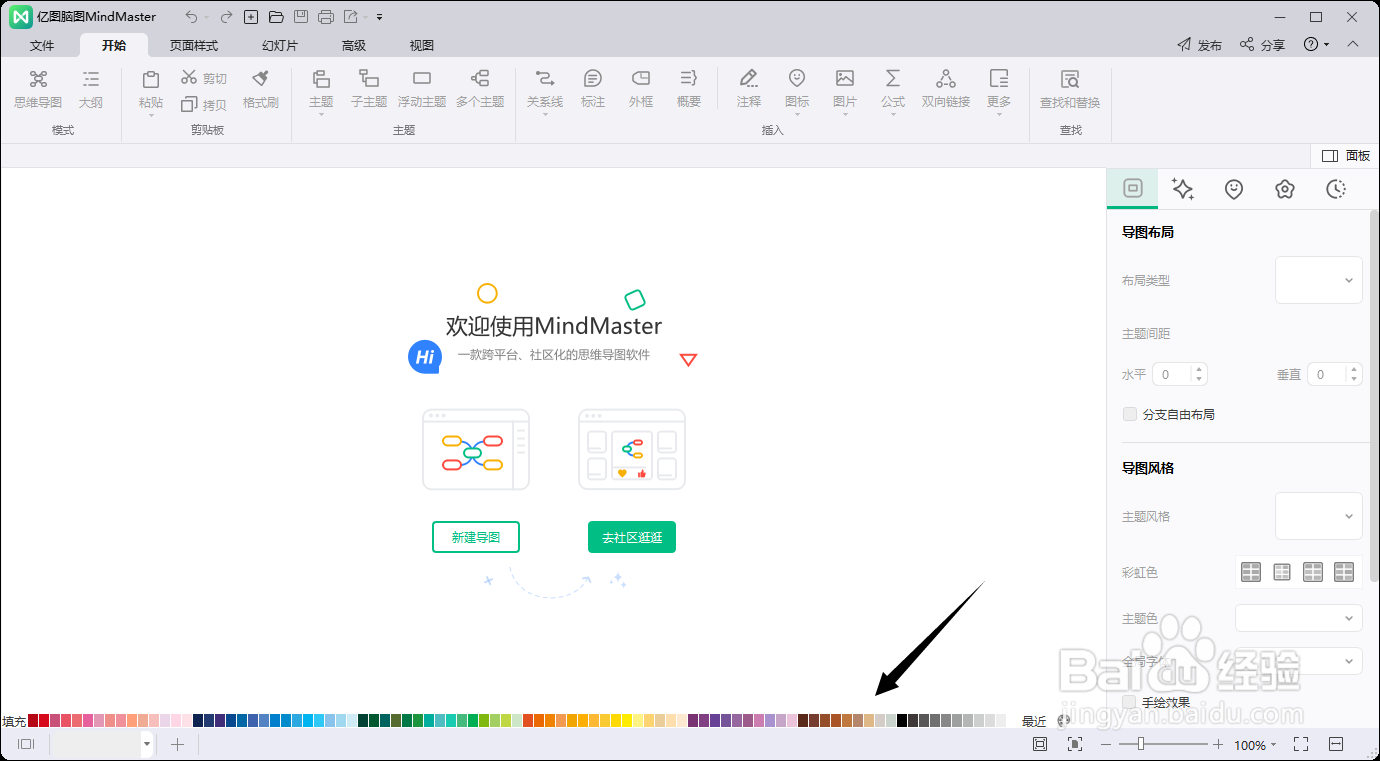Click the zoom slider handle
The width and height of the screenshot is (1380, 761).
coord(1139,744)
